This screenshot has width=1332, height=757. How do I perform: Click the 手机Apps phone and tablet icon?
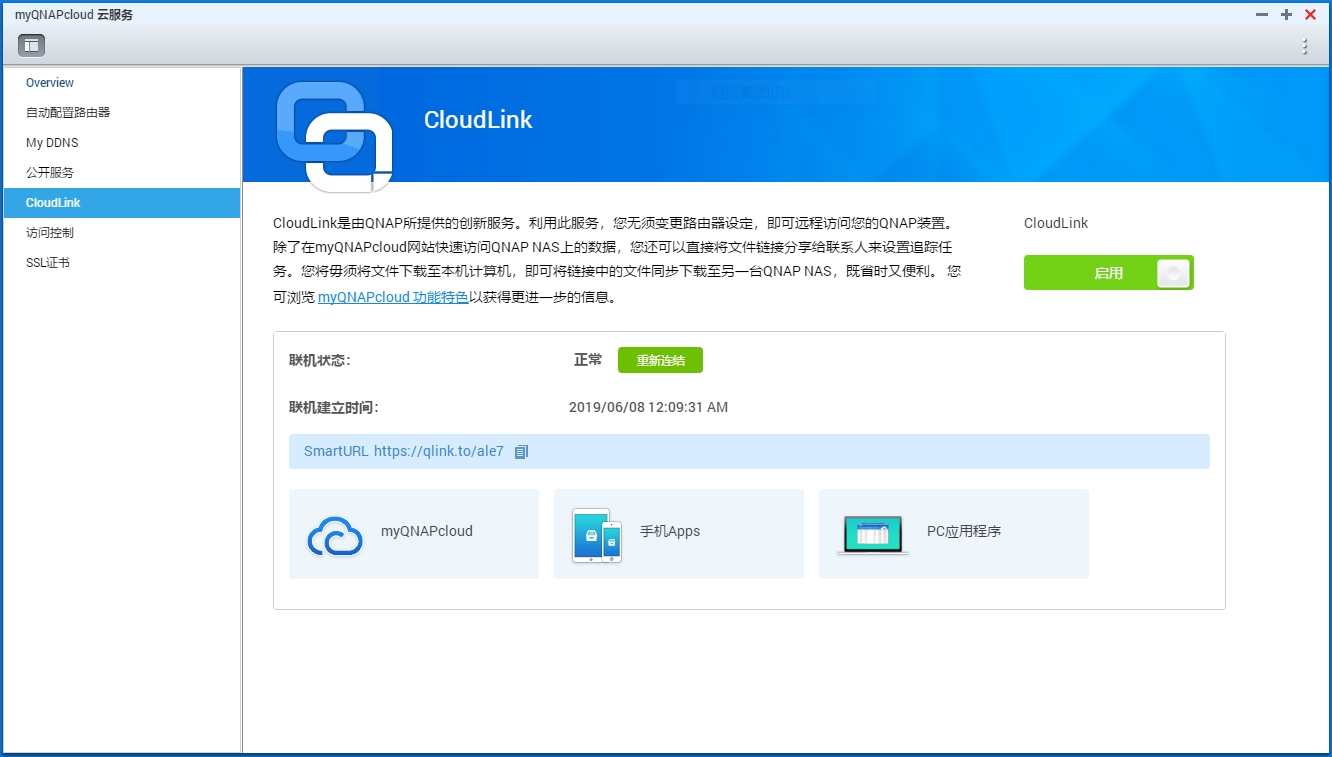597,535
